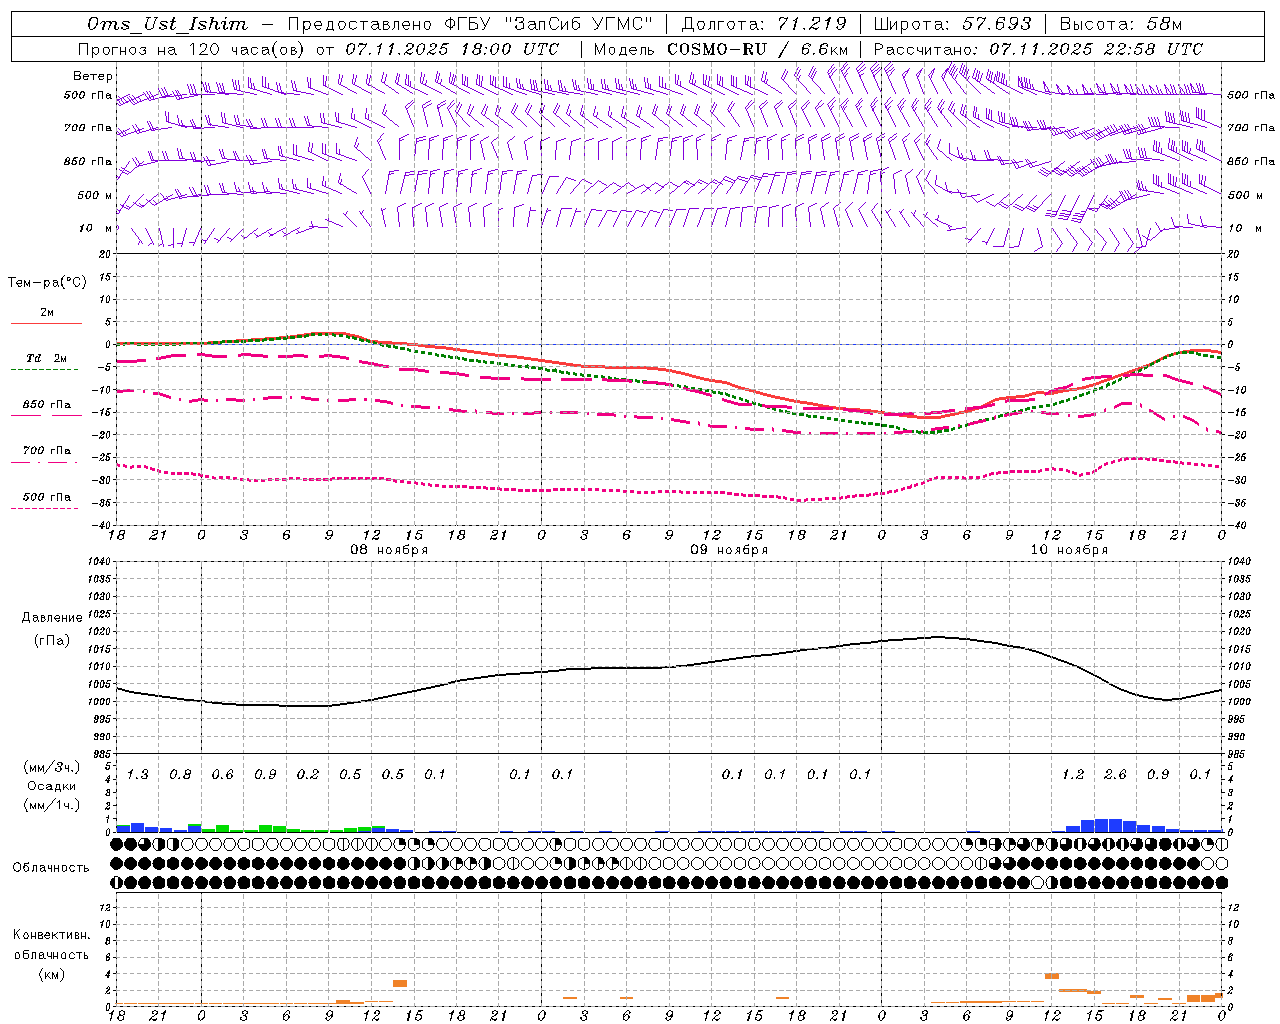The height and width of the screenshot is (1024, 1280).
Task: Select the (мм/1ч.) units label
Action: pos(52,805)
